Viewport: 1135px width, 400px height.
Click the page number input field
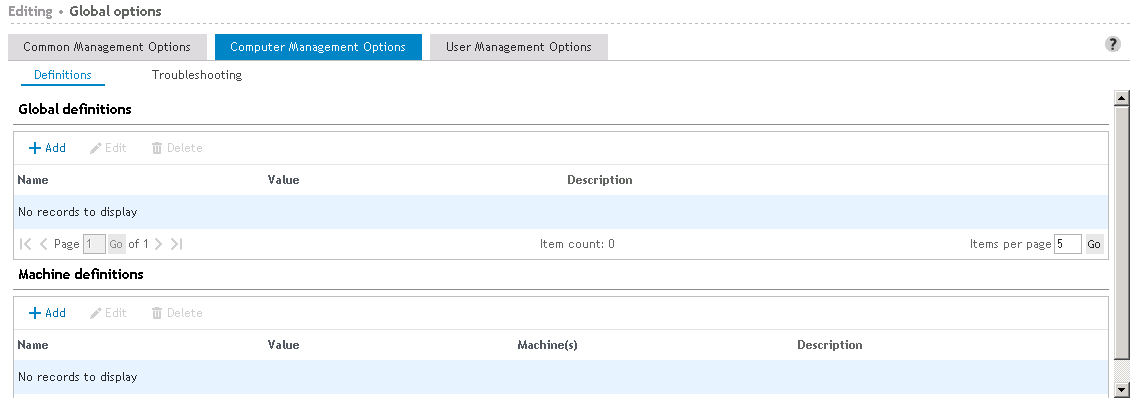[94, 244]
